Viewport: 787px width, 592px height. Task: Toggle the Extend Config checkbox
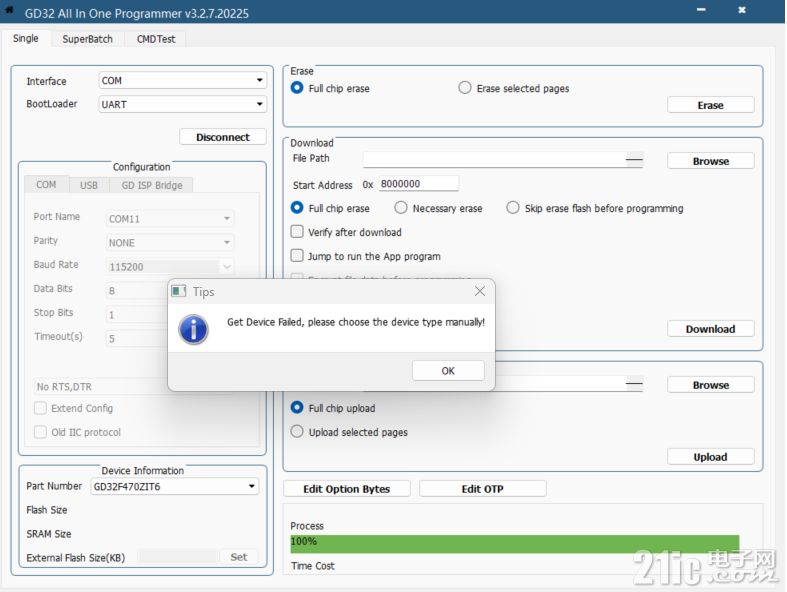[x=40, y=408]
